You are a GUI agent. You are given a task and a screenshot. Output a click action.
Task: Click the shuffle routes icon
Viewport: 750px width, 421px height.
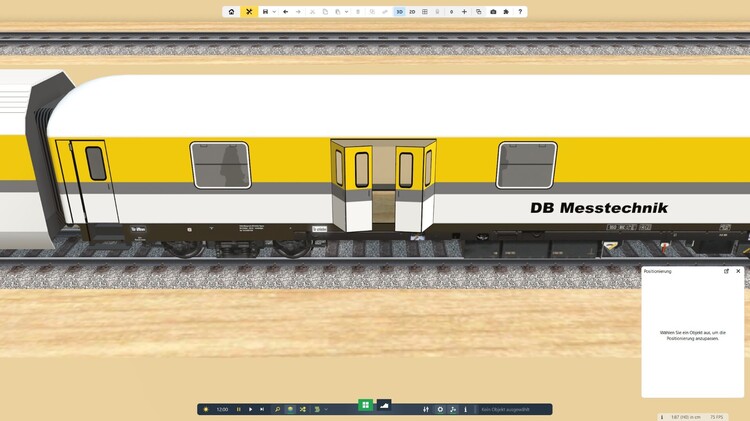[303, 410]
